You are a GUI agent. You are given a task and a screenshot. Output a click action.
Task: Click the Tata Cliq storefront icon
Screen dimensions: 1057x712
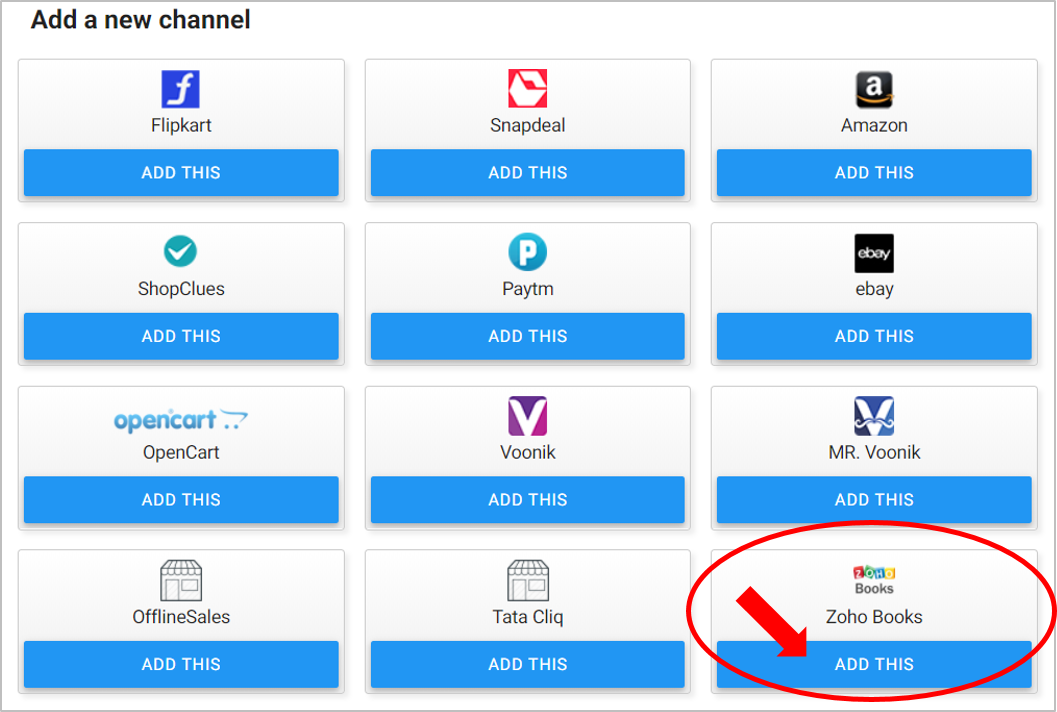(x=528, y=581)
